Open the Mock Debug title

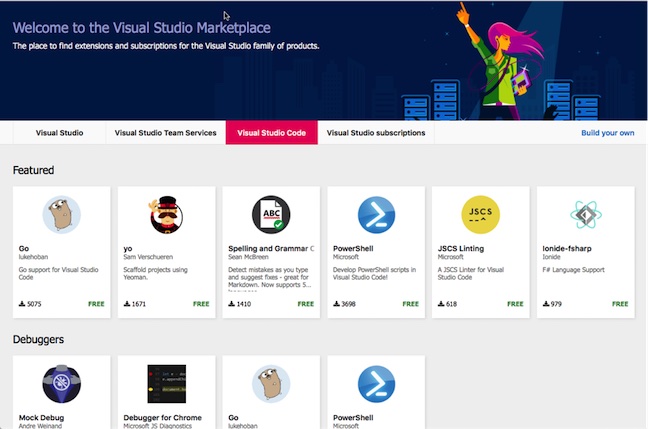[41, 417]
